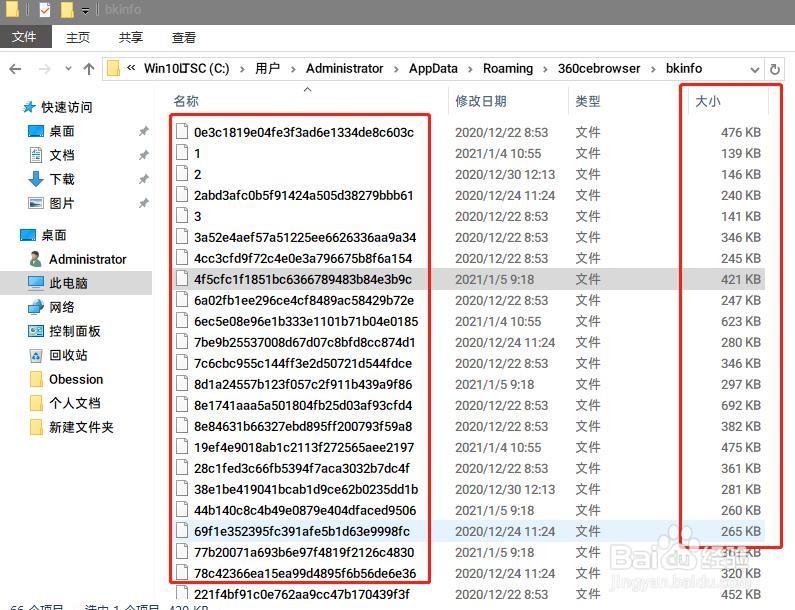795x610 pixels.
Task: Go up one folder level arrow
Action: [89, 69]
